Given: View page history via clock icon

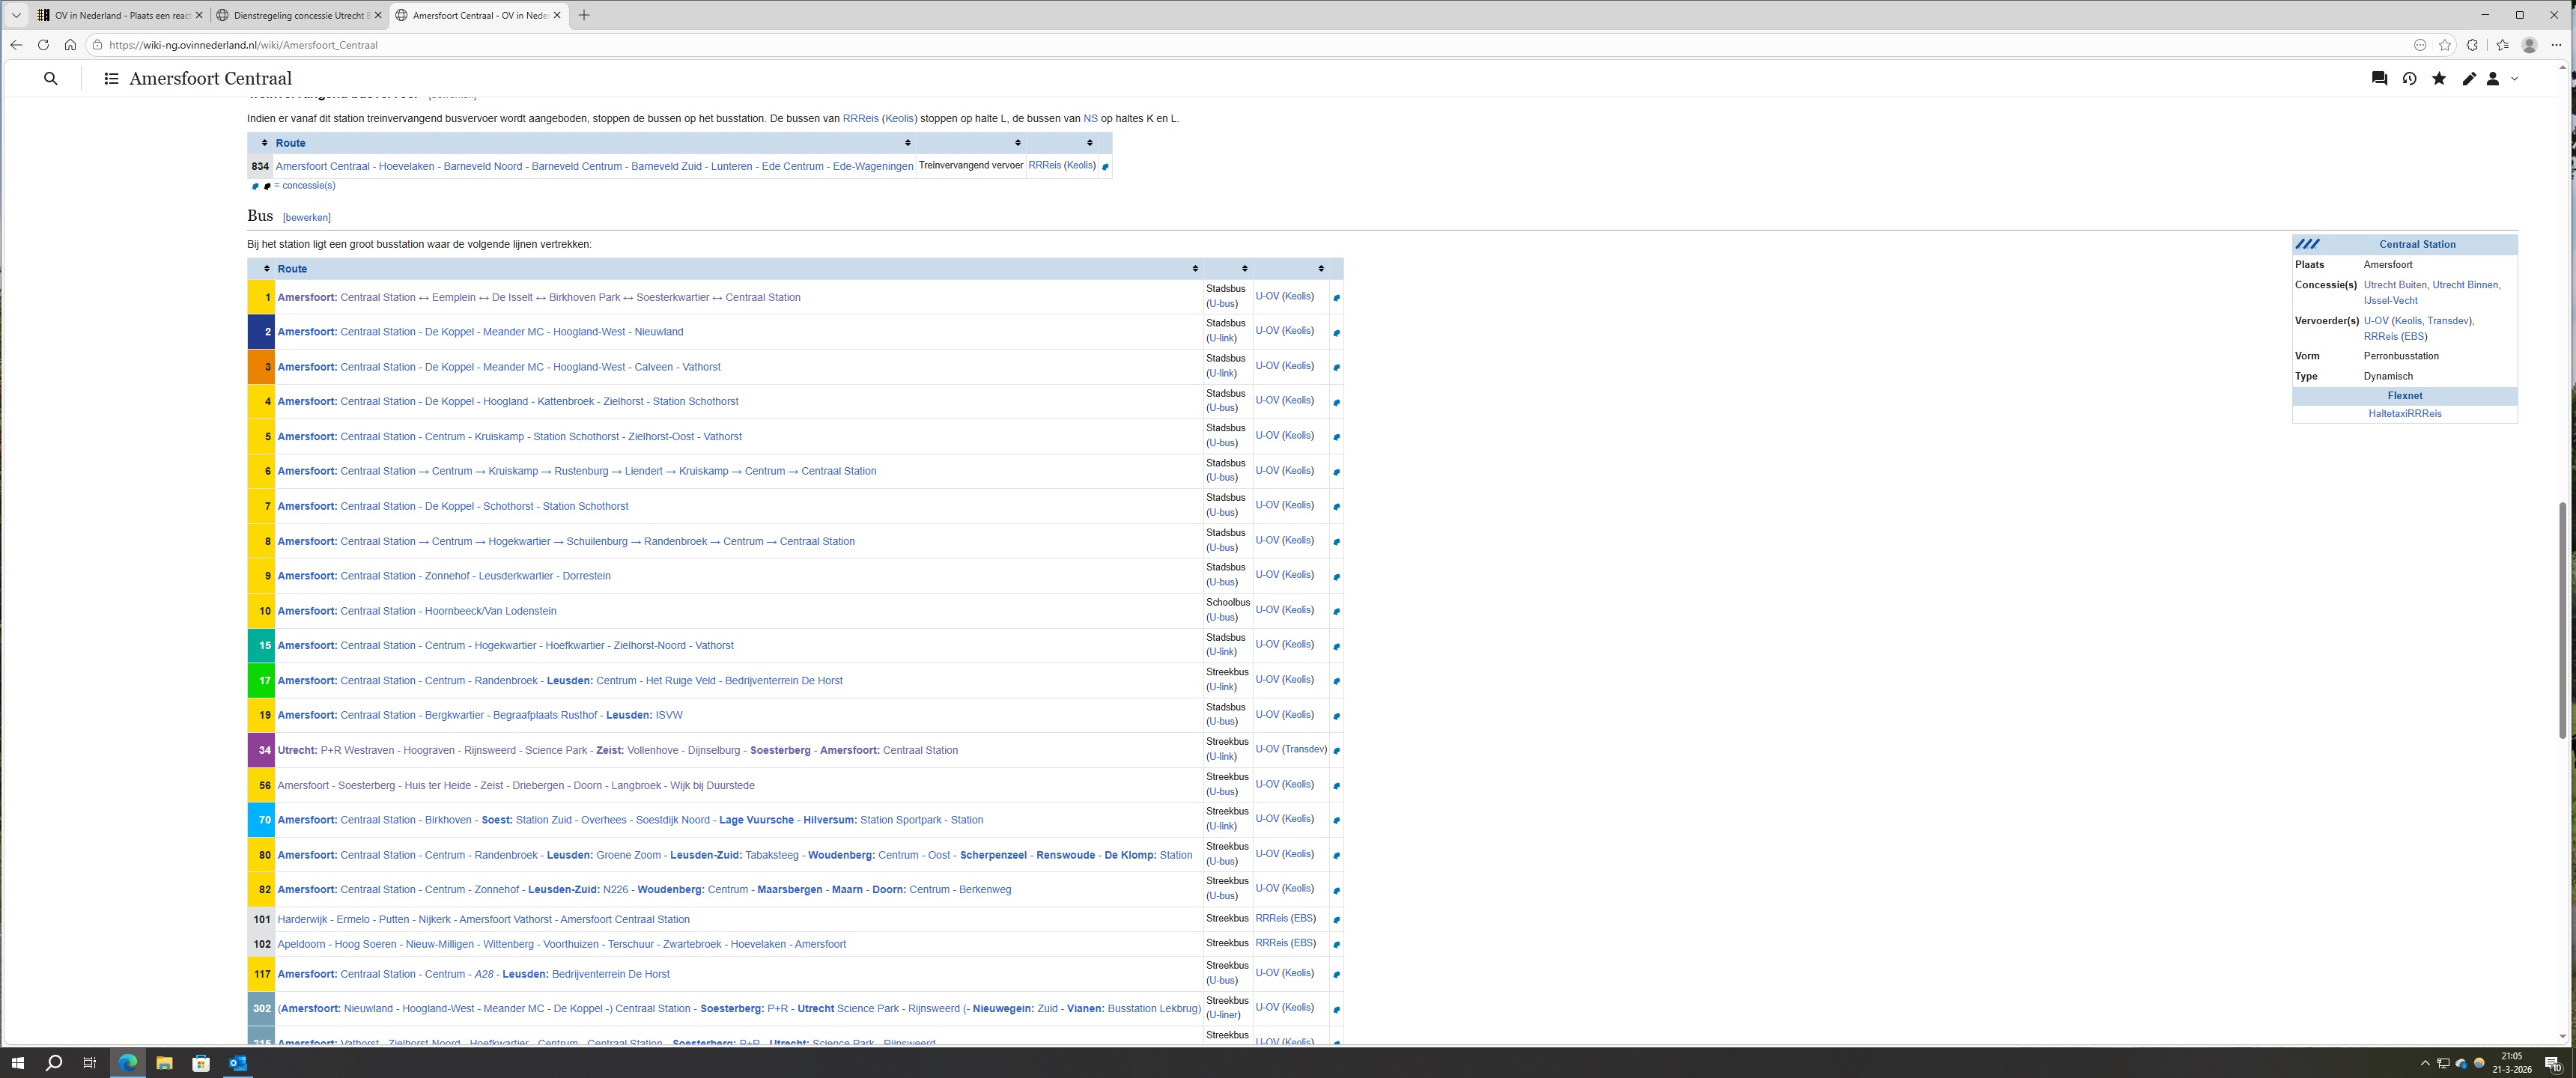Looking at the screenshot, I should (x=2409, y=79).
